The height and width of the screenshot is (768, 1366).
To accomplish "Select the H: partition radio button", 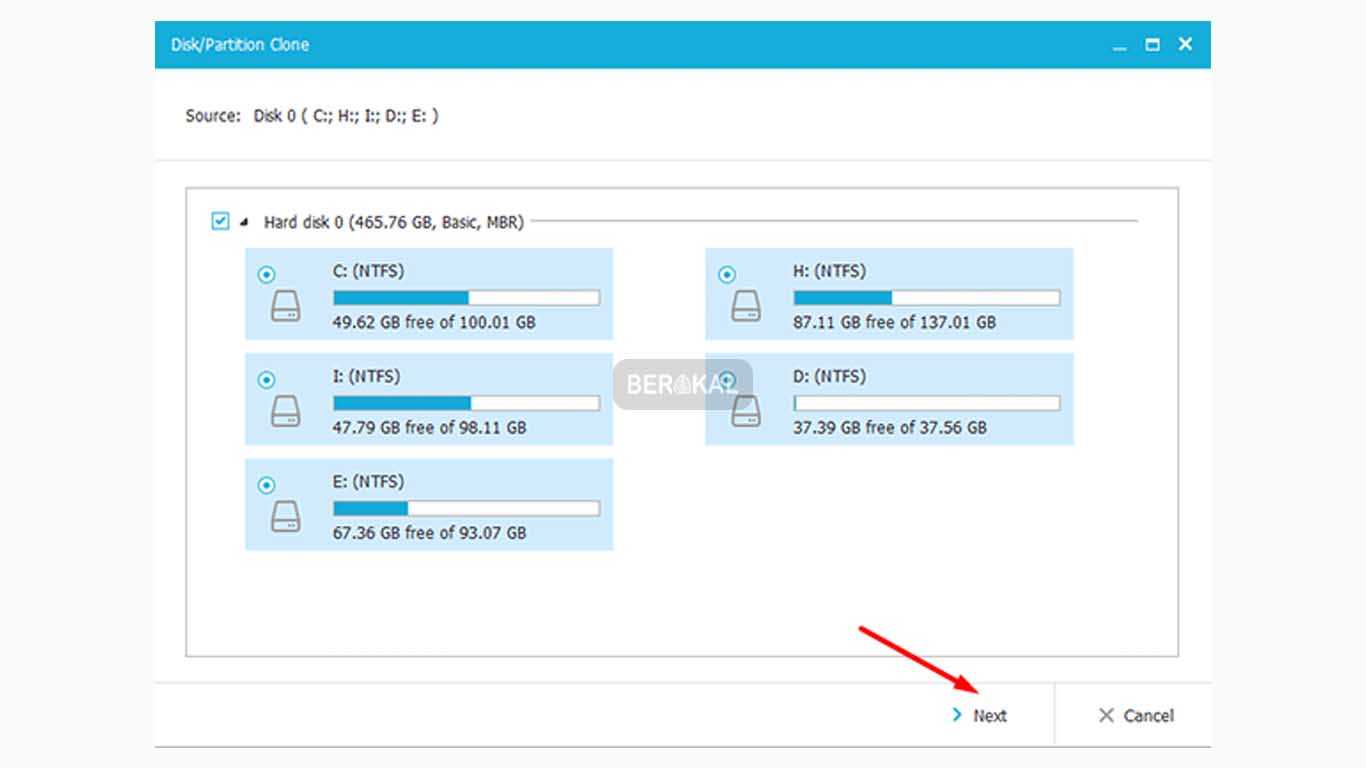I will tap(727, 275).
